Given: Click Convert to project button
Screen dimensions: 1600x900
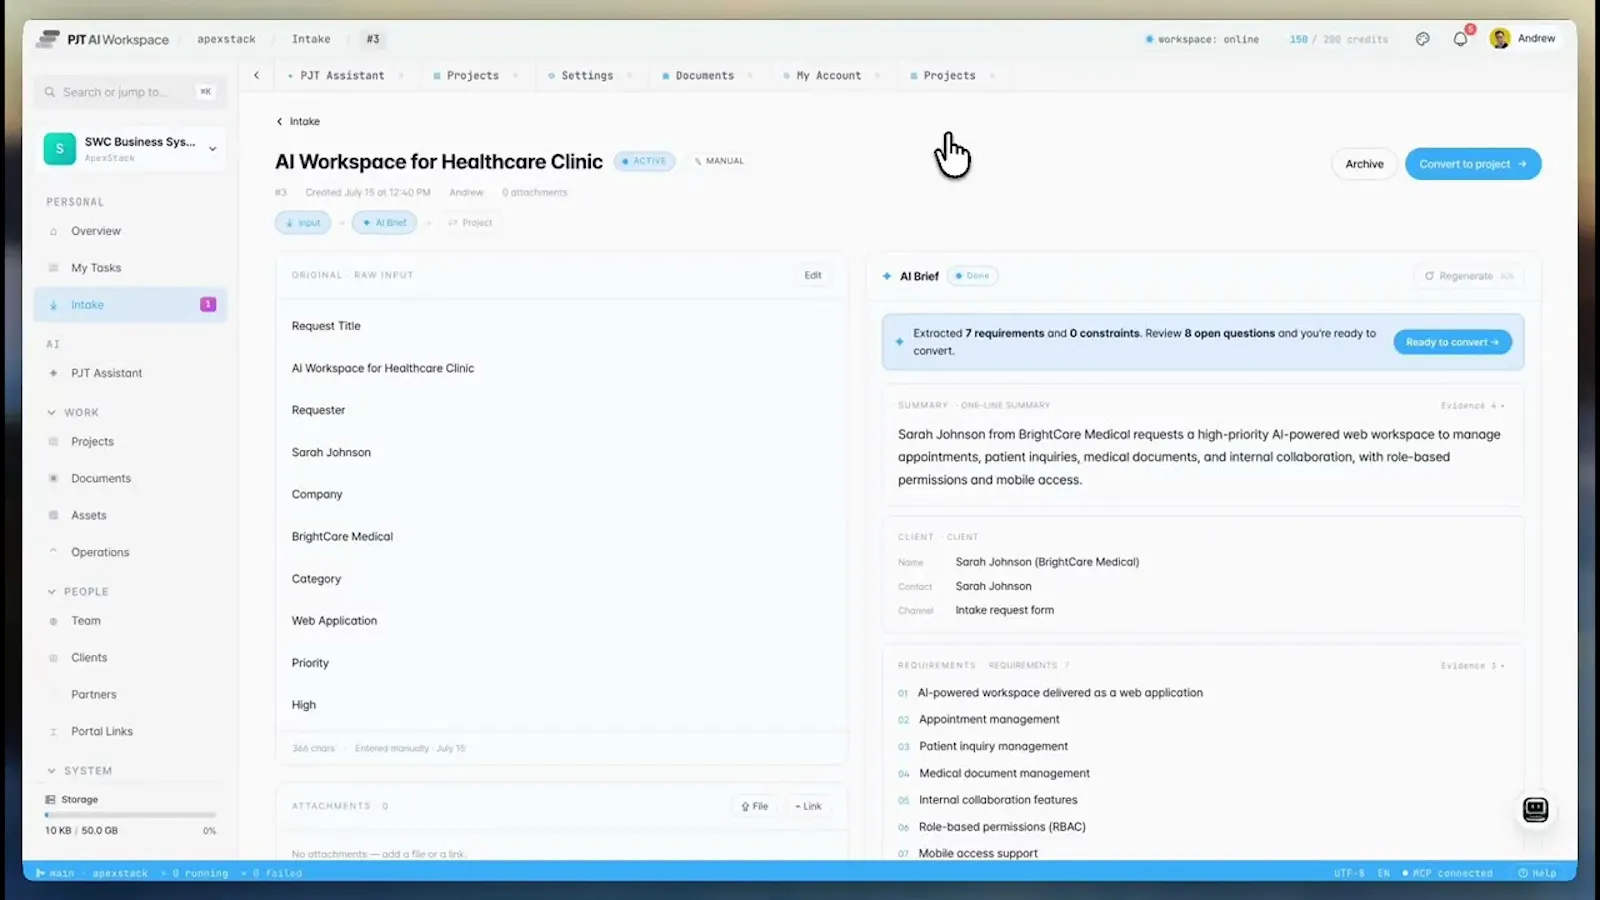Looking at the screenshot, I should coord(1473,164).
